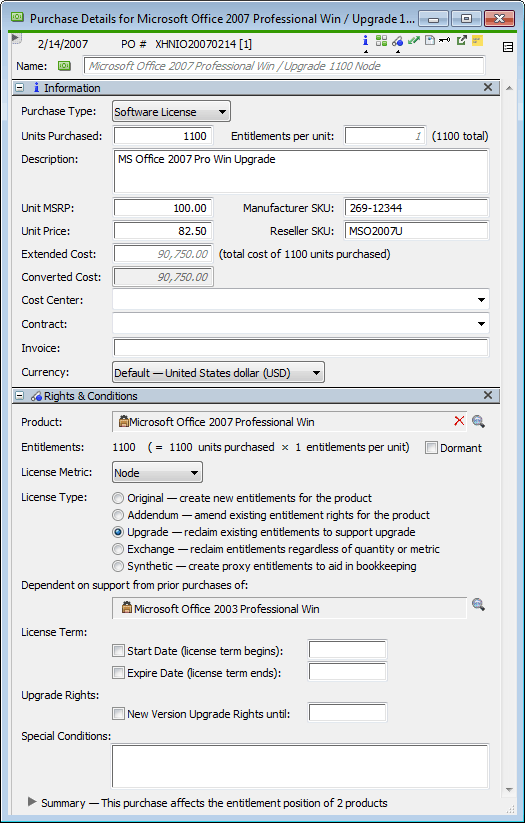Click the scrollbar down arrow

click(x=508, y=790)
